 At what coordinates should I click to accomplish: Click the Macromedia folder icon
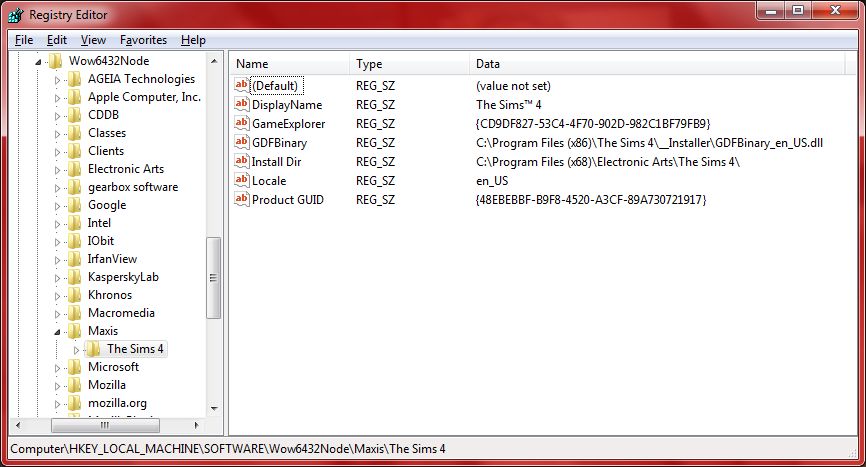pos(75,313)
